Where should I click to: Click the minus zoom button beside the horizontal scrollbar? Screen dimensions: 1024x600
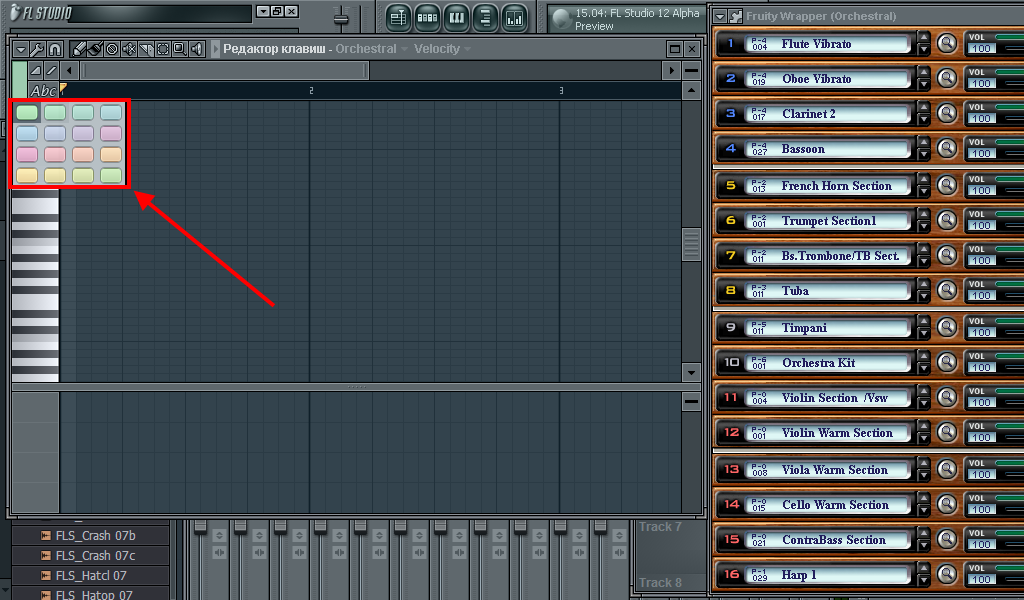[x=691, y=71]
